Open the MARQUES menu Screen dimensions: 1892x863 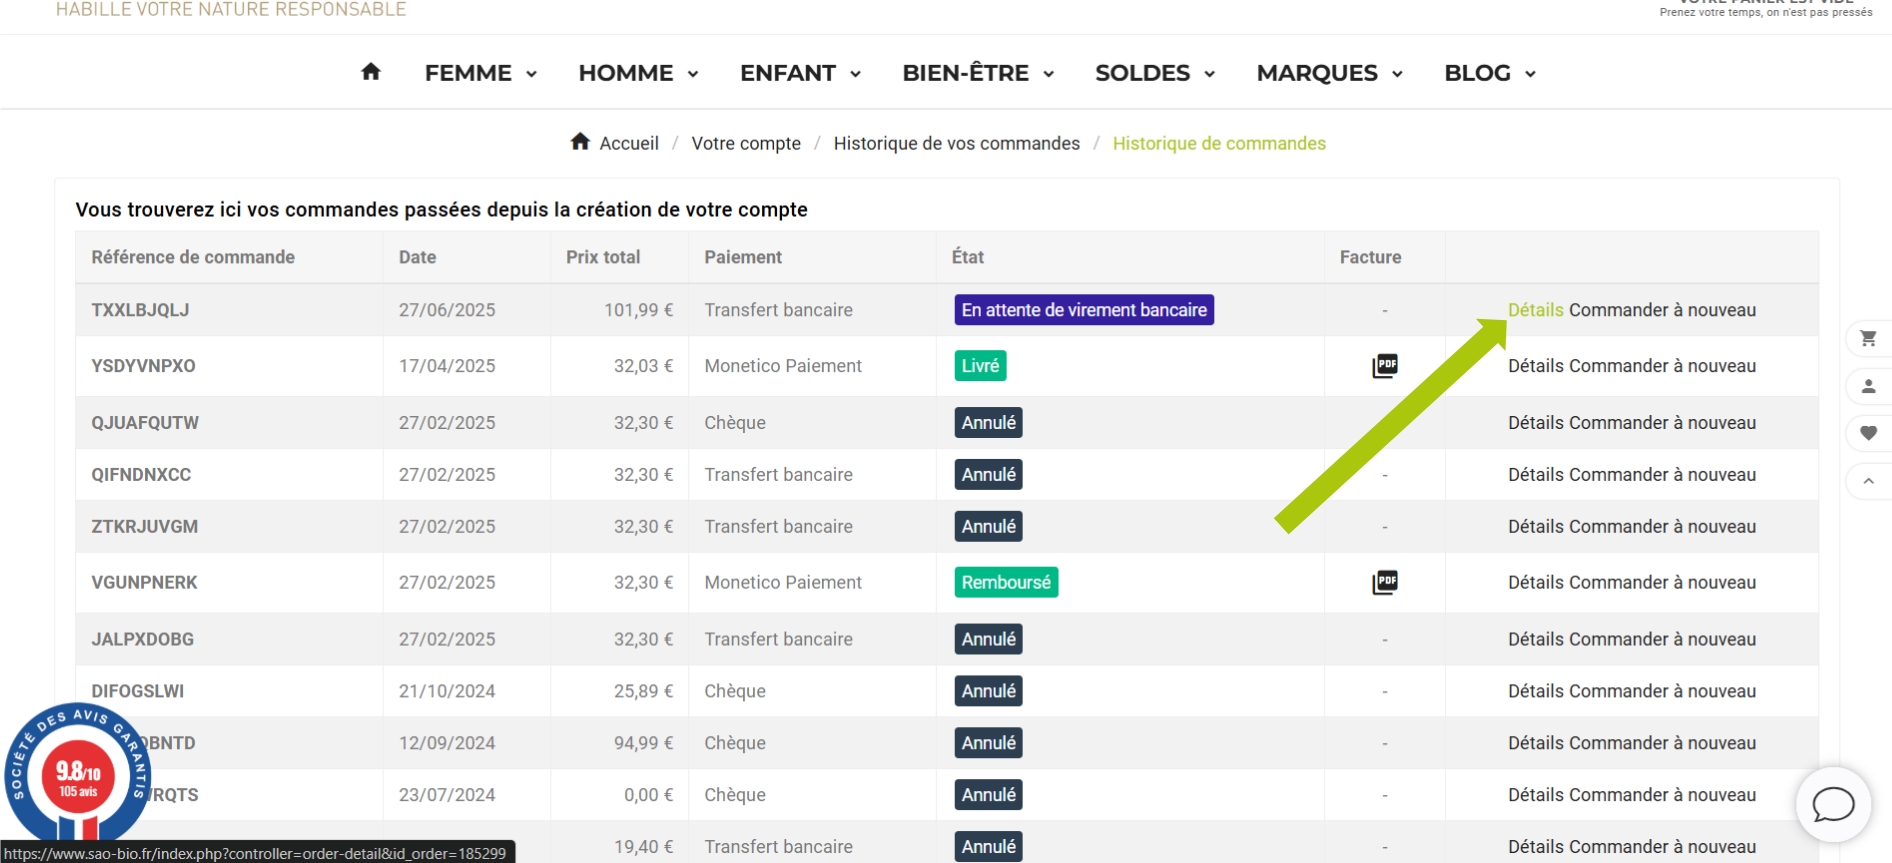tap(1330, 73)
